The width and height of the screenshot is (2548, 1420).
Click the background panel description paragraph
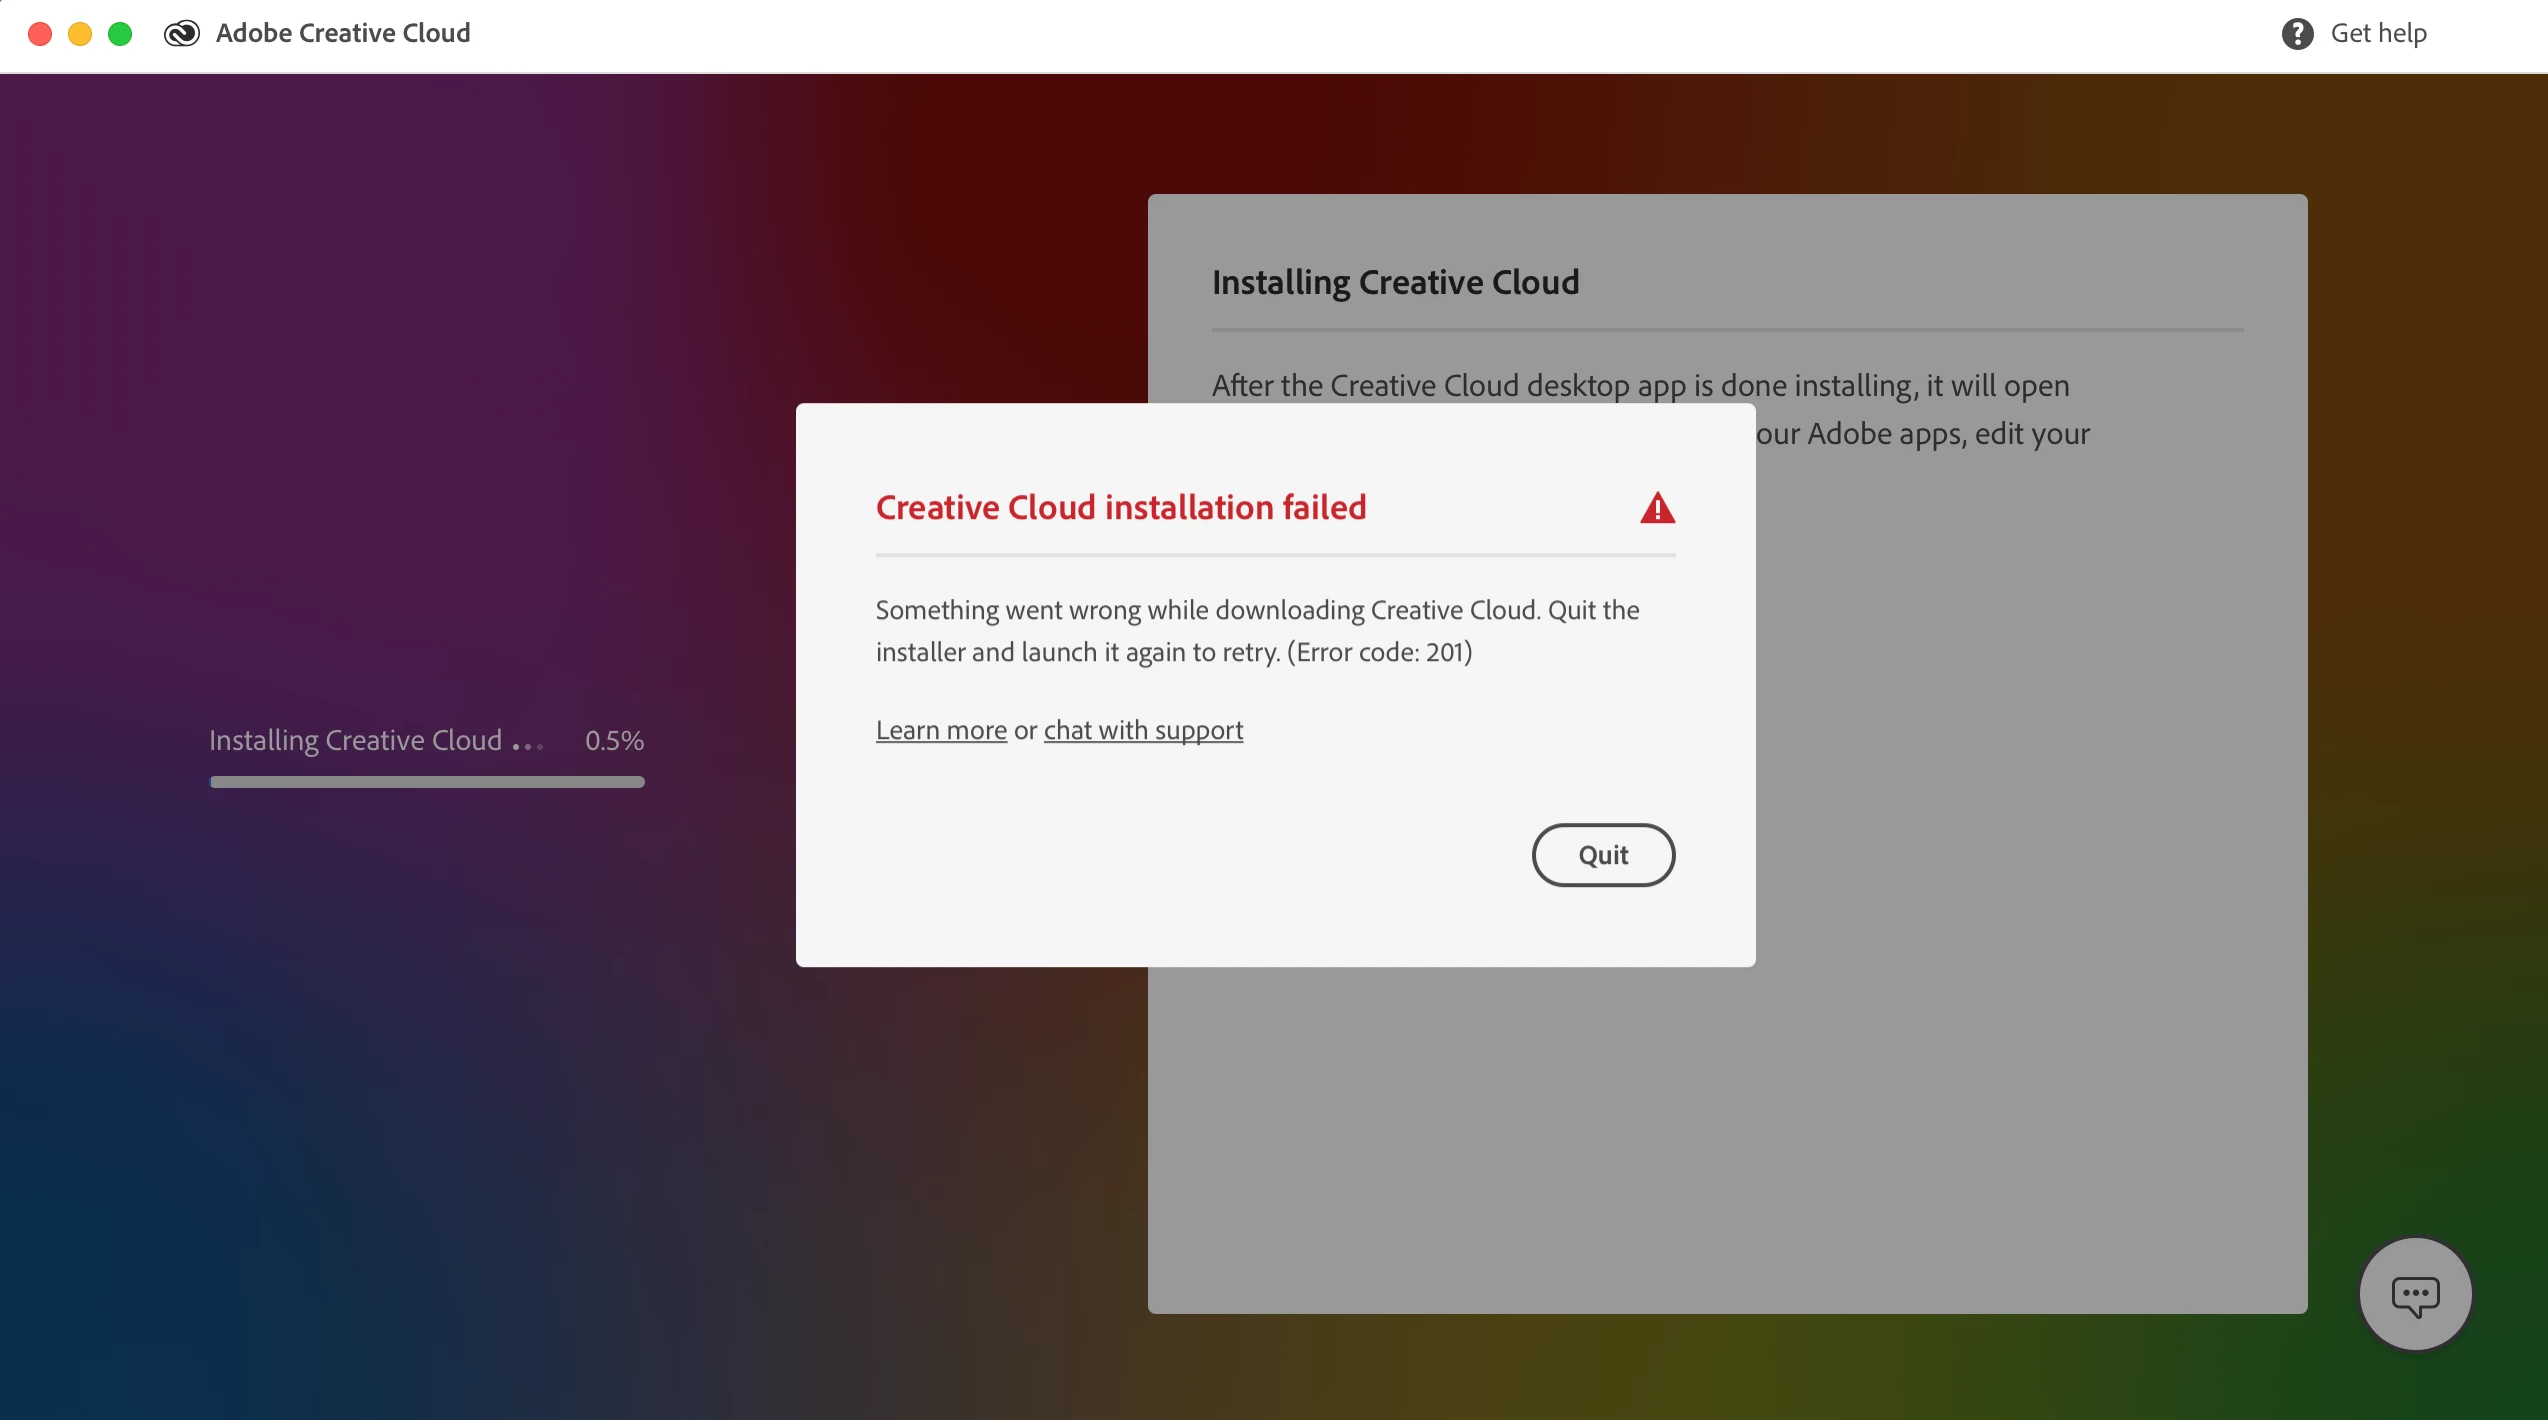[1640, 386]
